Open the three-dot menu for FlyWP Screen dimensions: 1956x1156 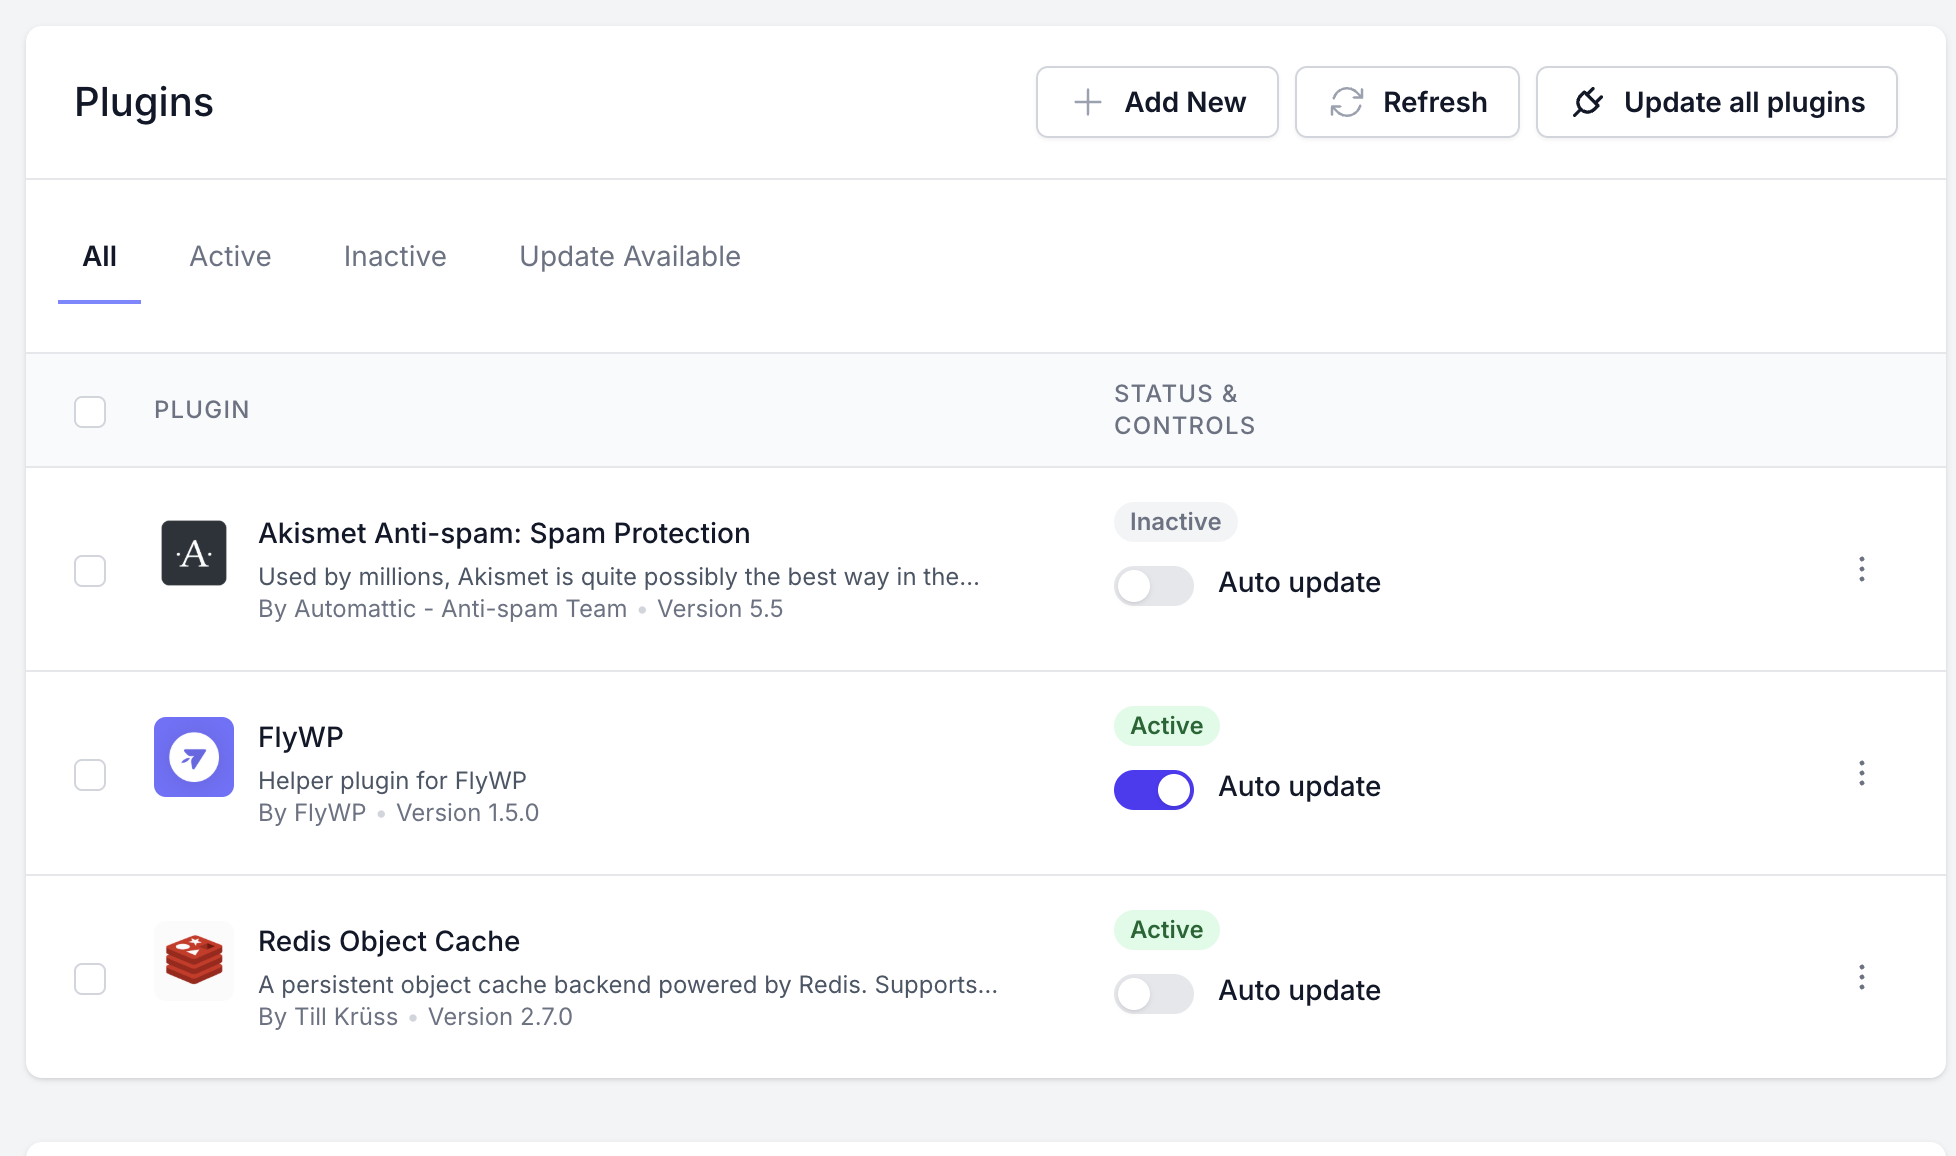1861,773
